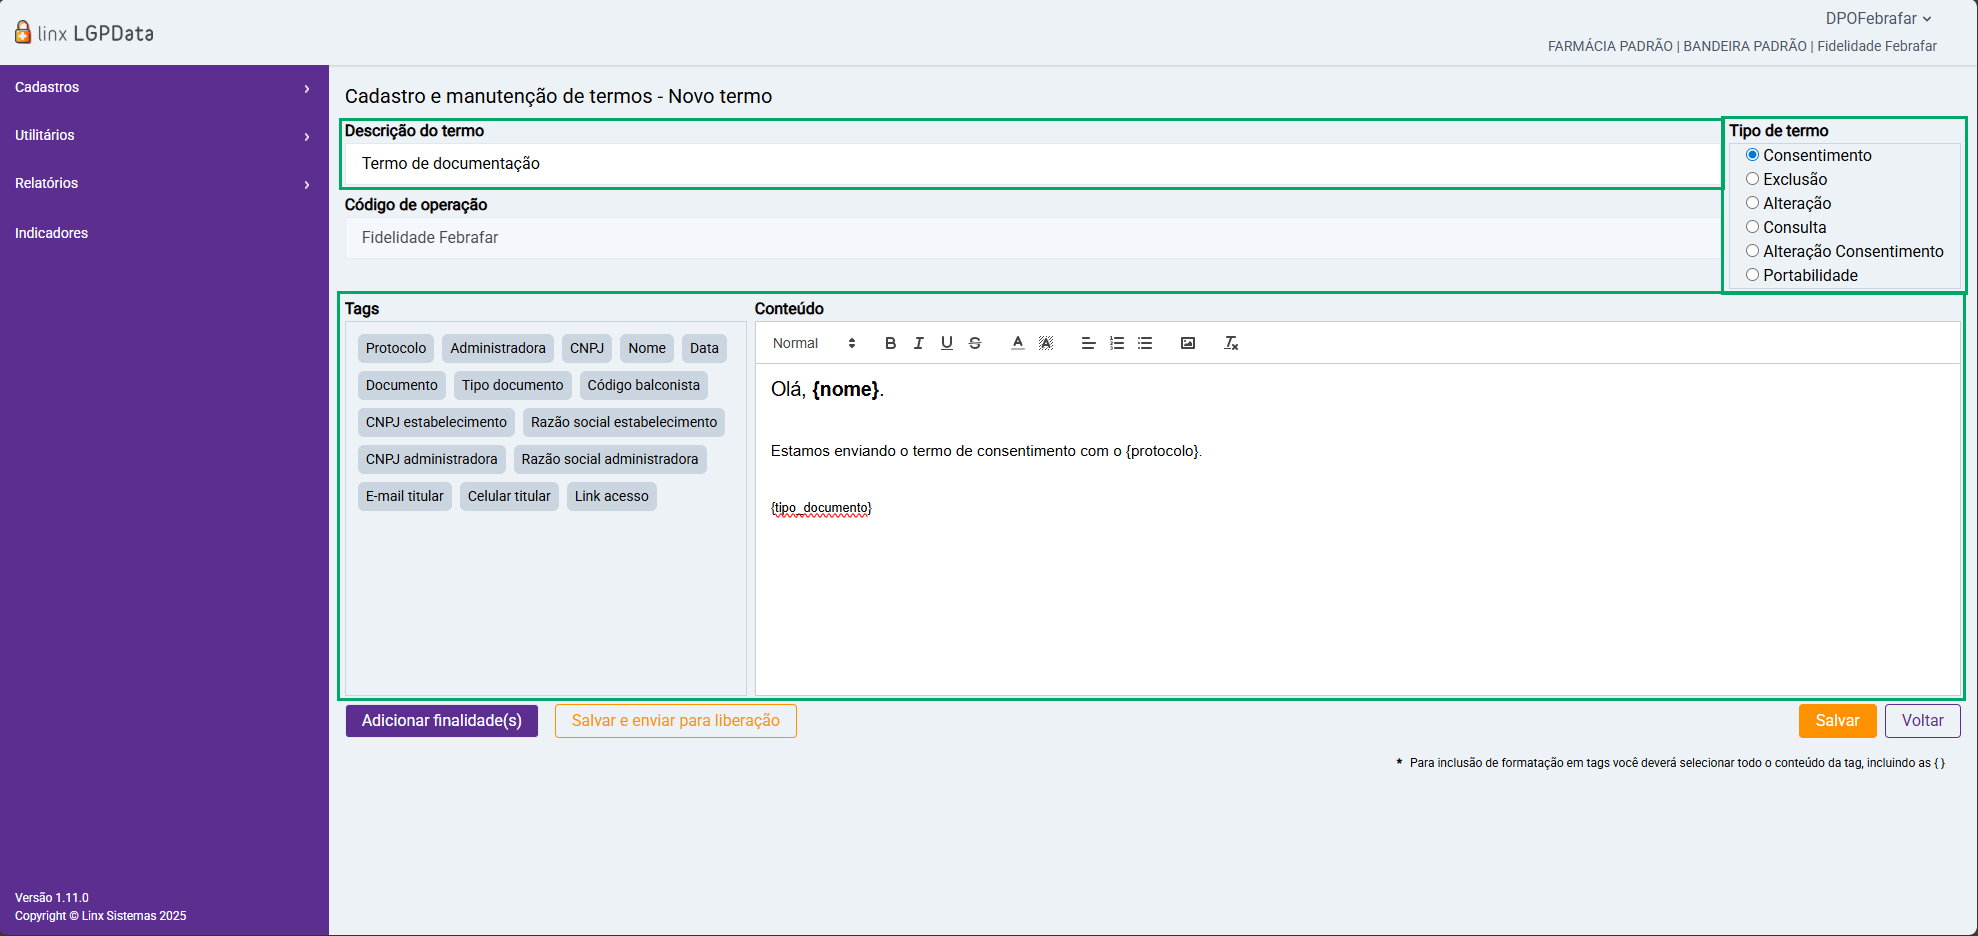Insert the Link acesso tag

[612, 496]
